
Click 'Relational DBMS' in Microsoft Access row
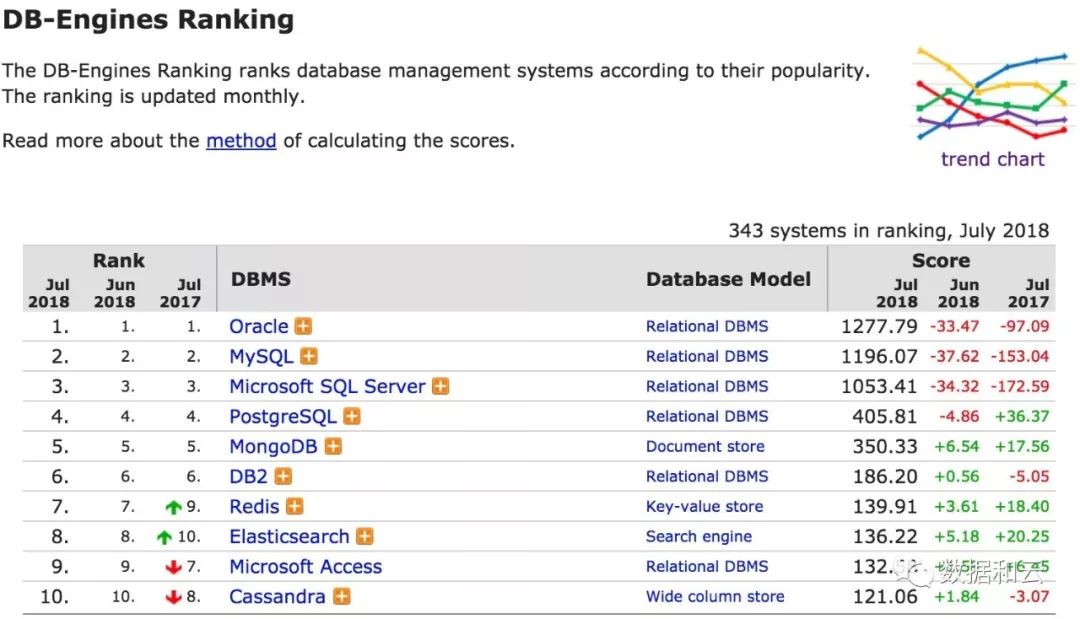(707, 566)
